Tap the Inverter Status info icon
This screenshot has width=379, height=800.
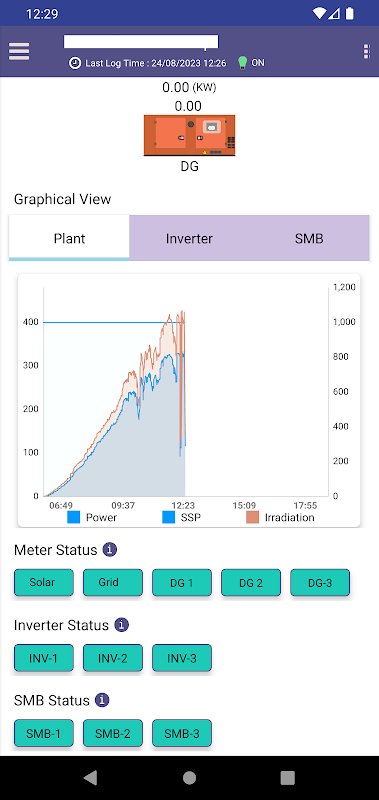coord(121,624)
